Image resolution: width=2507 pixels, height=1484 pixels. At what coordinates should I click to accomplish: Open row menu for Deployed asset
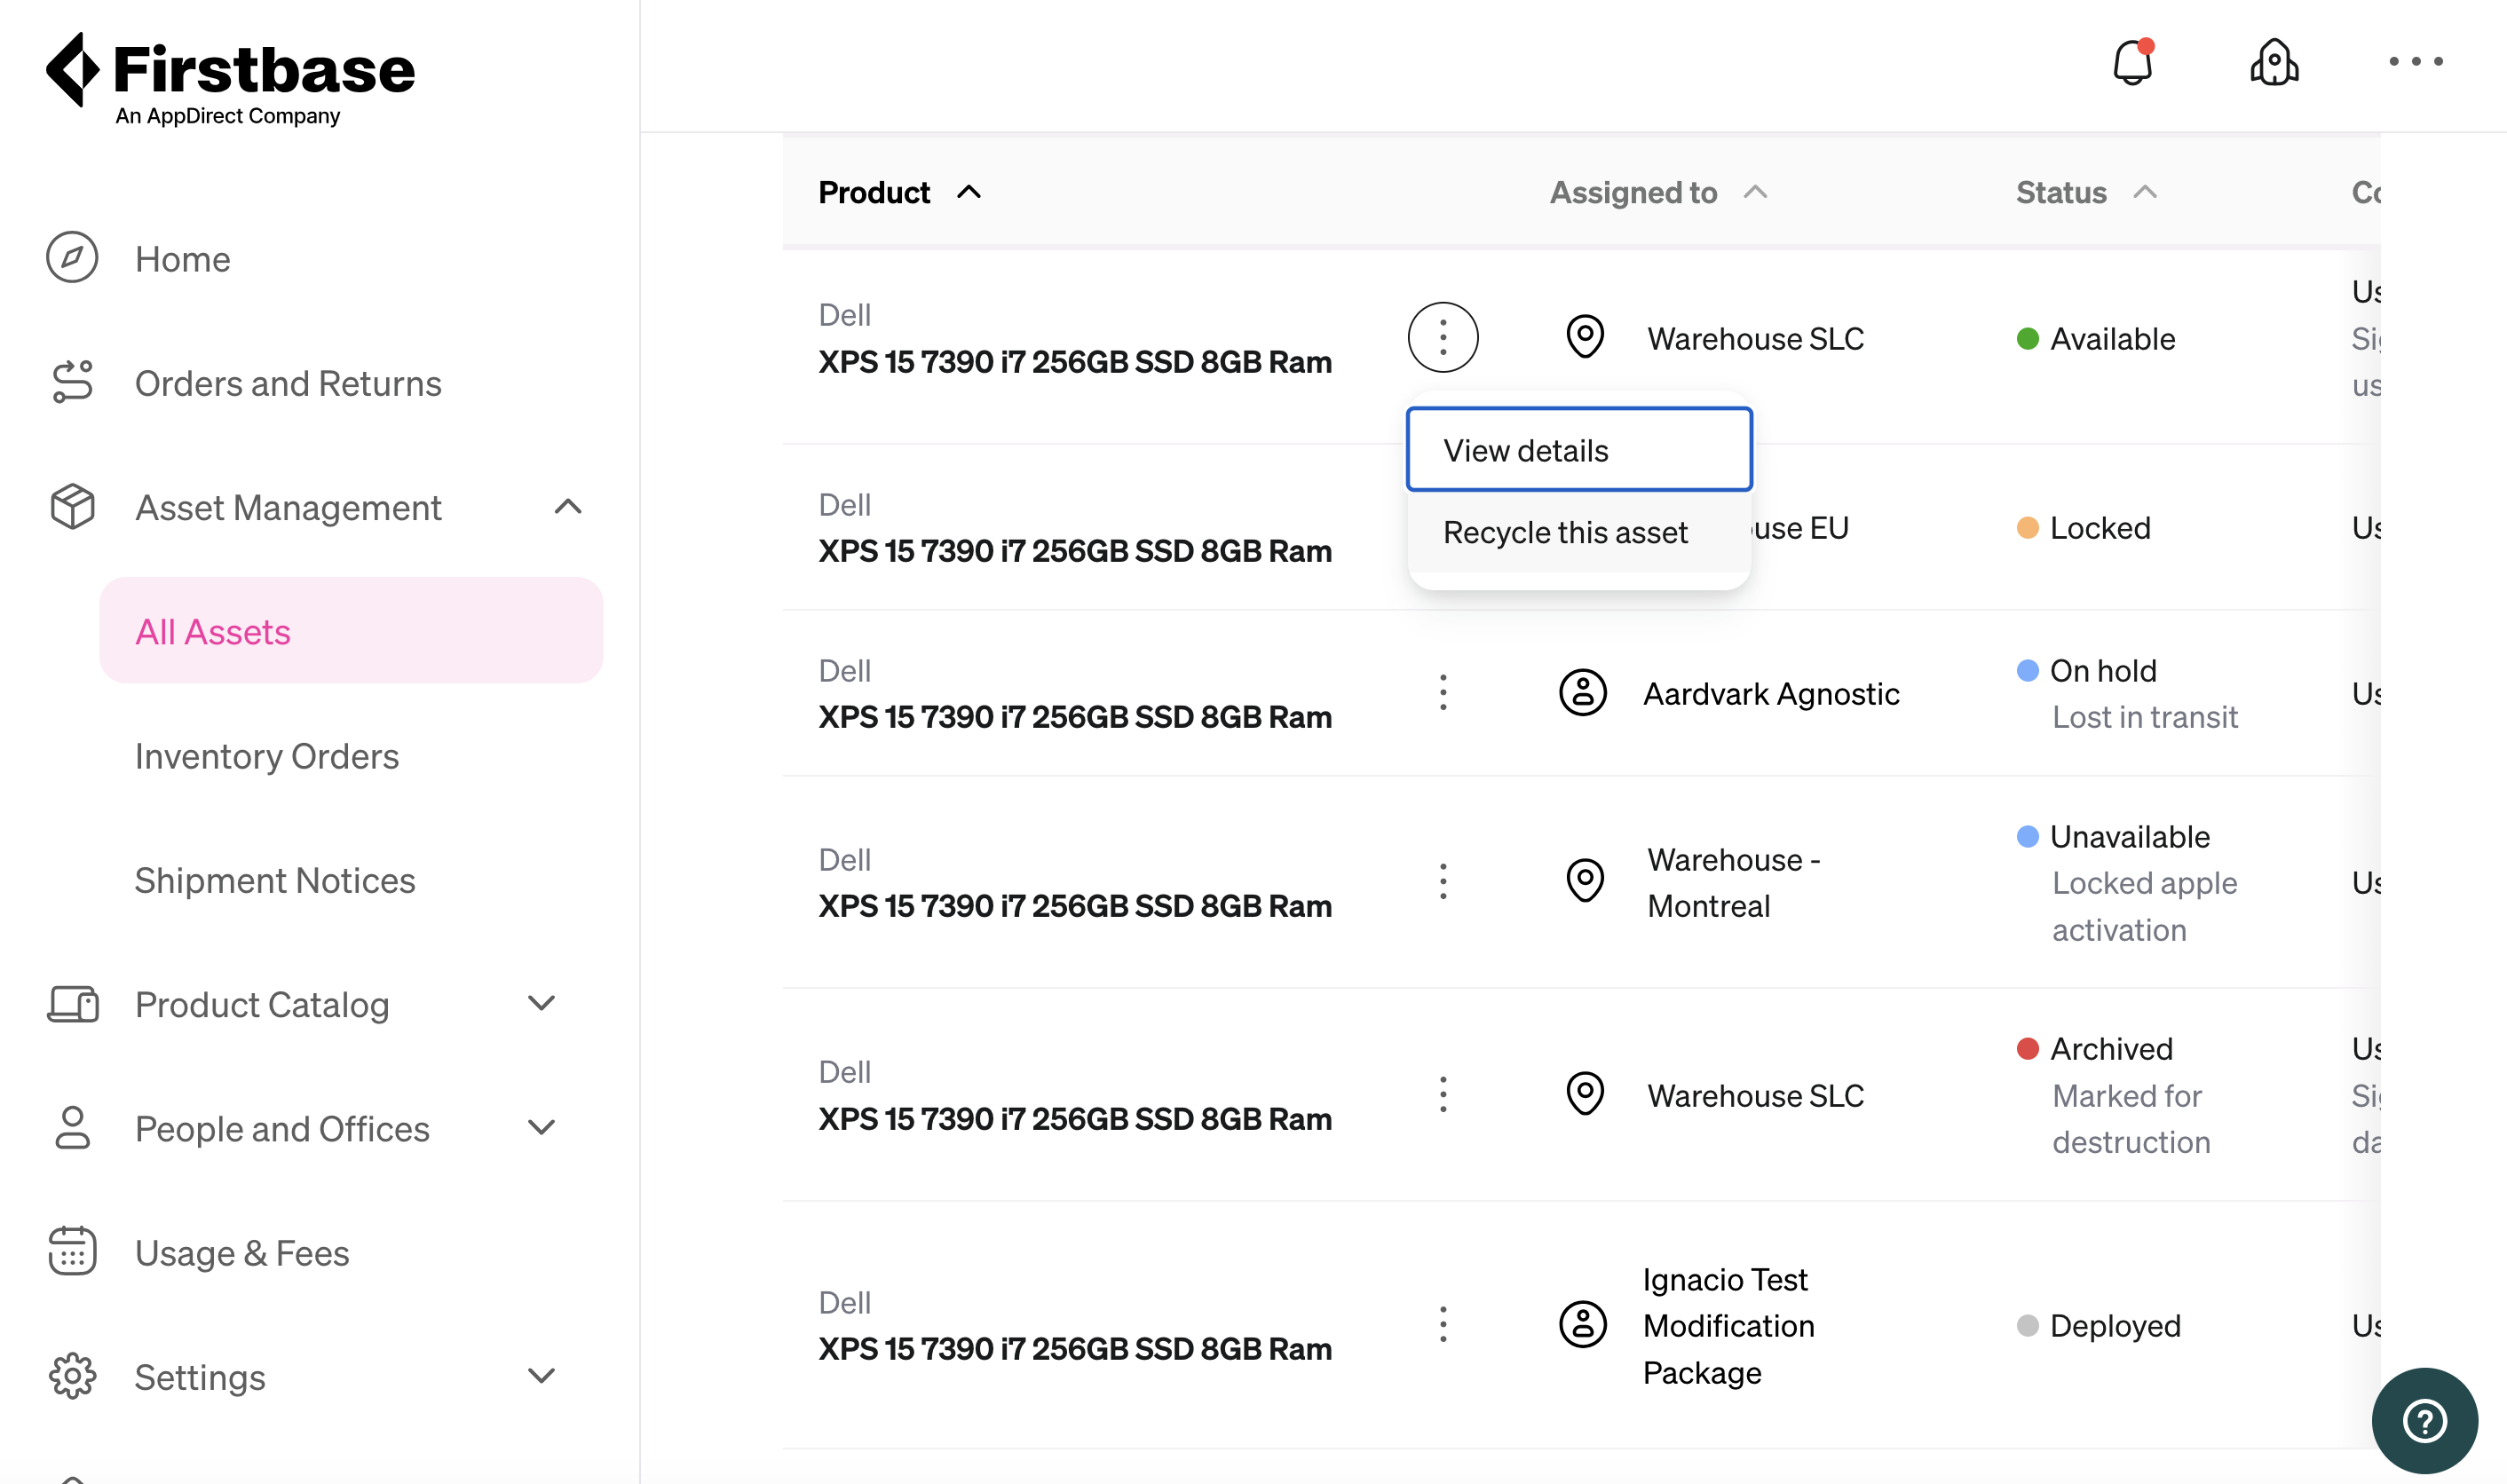click(x=1442, y=1325)
